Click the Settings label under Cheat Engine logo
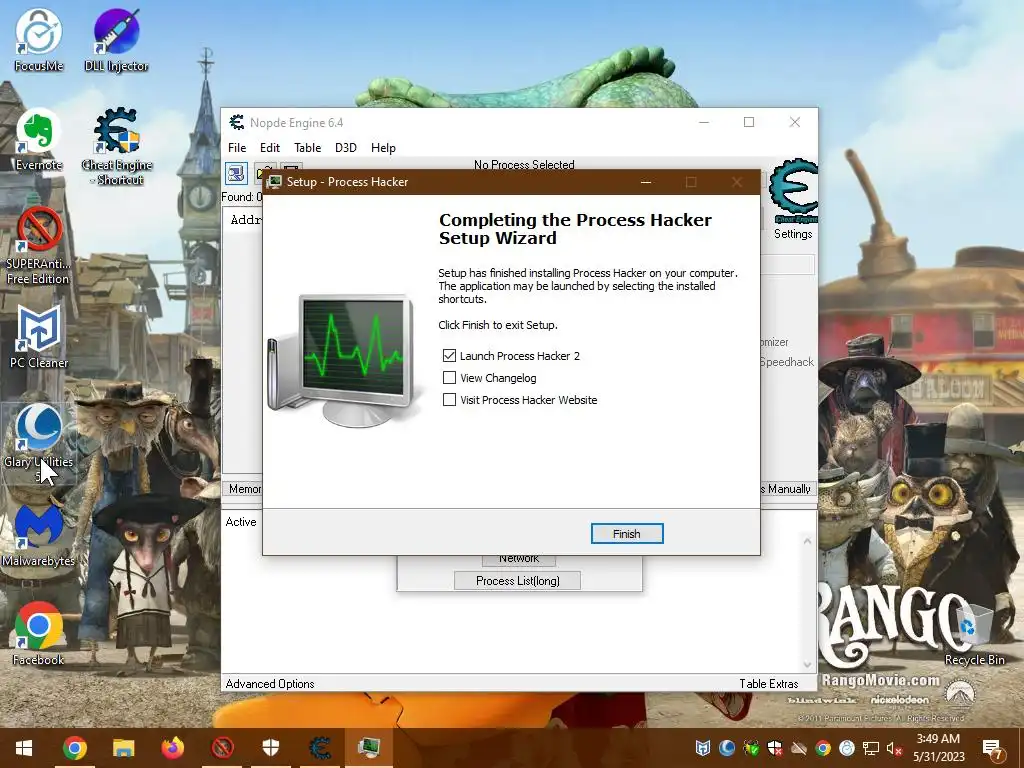 point(793,234)
